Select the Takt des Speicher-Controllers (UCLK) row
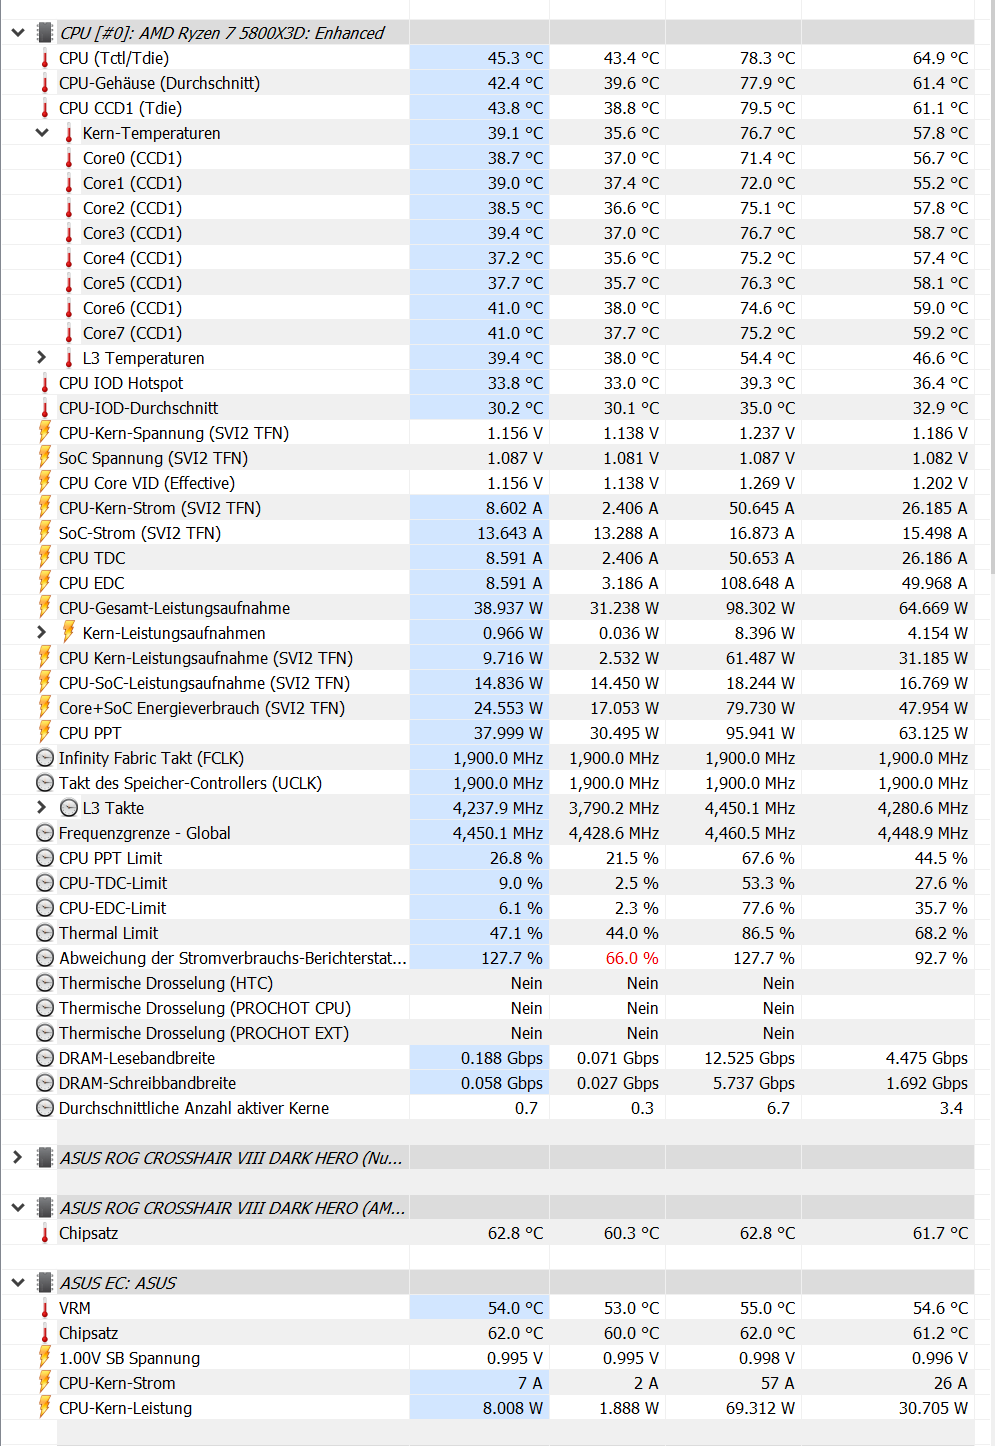The image size is (995, 1446). pos(487,783)
